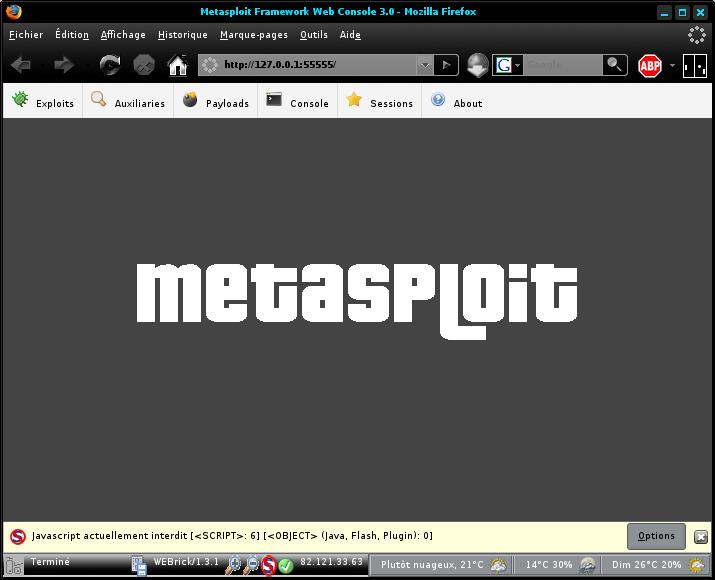Screen dimensions: 715x580
Task: Open the About link
Action: (467, 104)
